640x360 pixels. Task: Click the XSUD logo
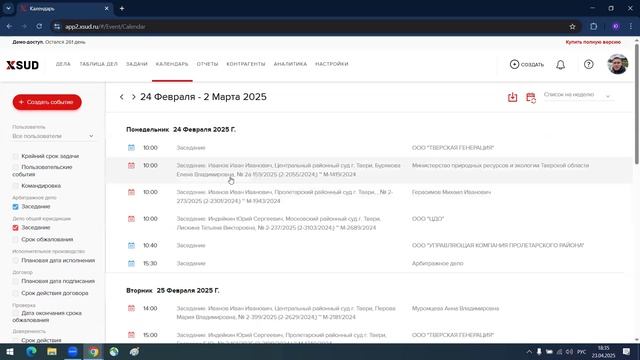click(x=22, y=65)
